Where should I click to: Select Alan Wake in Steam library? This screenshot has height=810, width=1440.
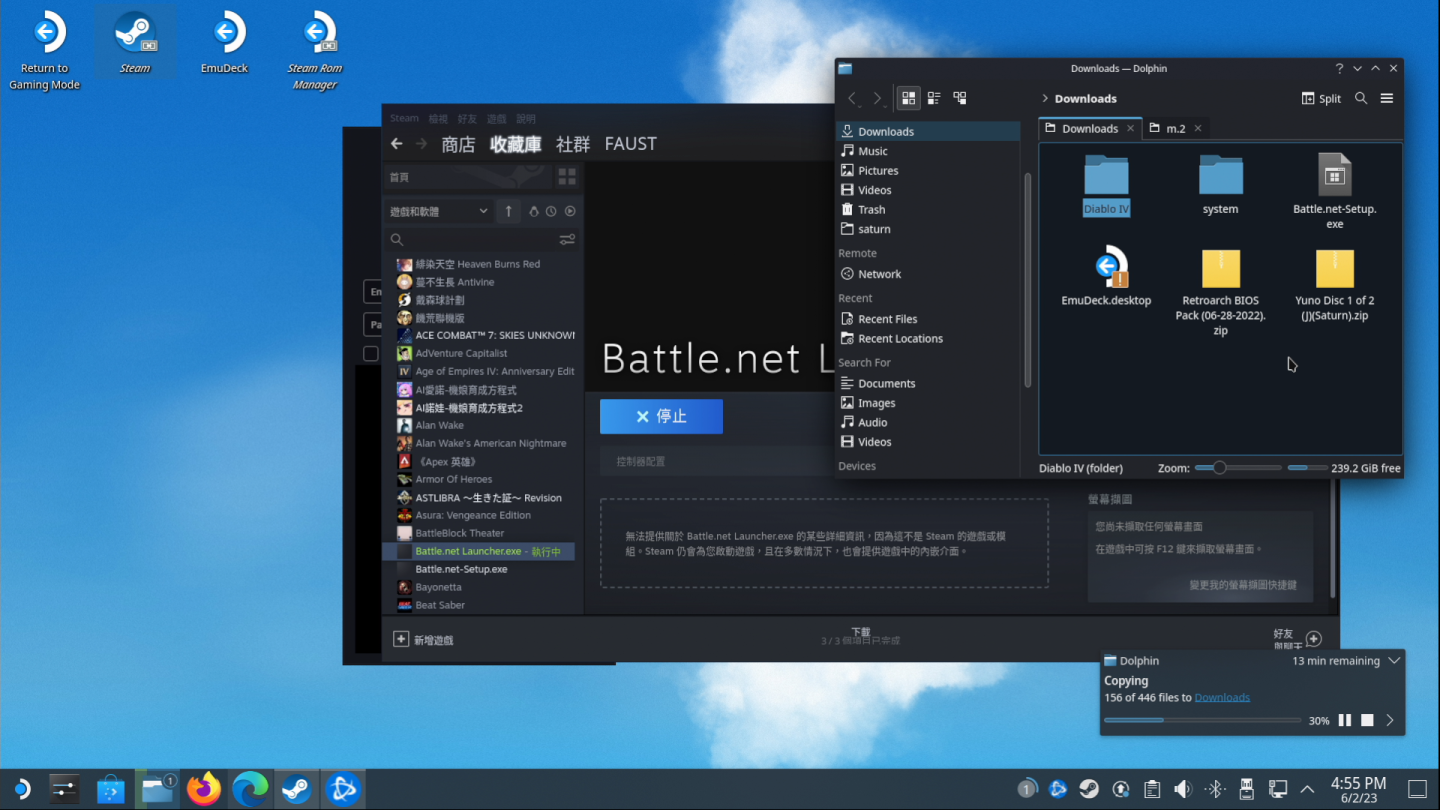[479, 425]
